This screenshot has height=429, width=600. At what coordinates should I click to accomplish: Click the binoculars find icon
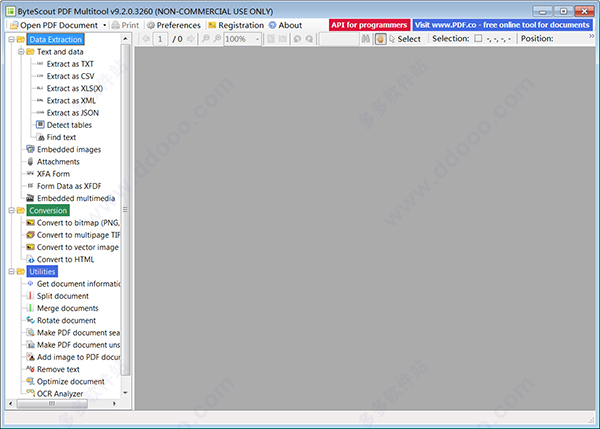click(366, 39)
